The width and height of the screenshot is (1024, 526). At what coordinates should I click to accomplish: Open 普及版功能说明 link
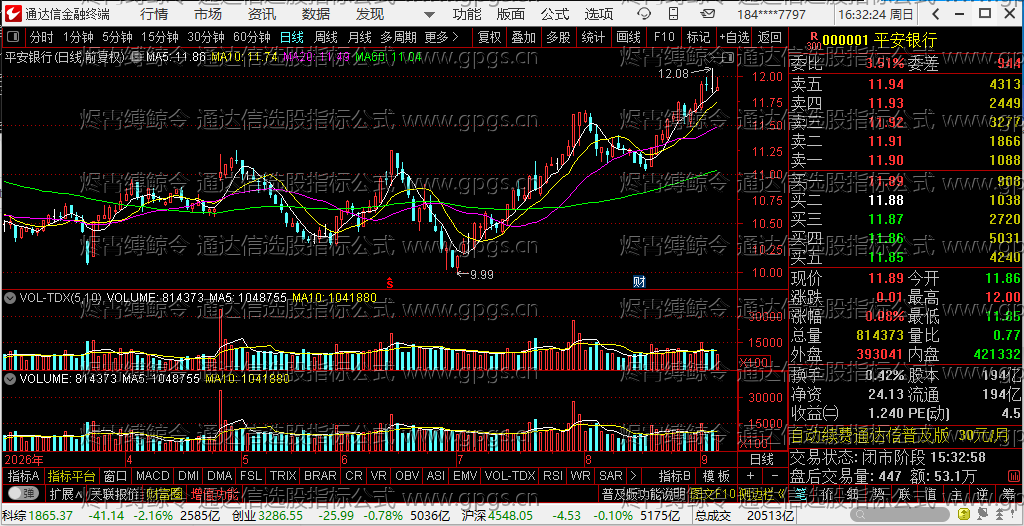point(643,494)
